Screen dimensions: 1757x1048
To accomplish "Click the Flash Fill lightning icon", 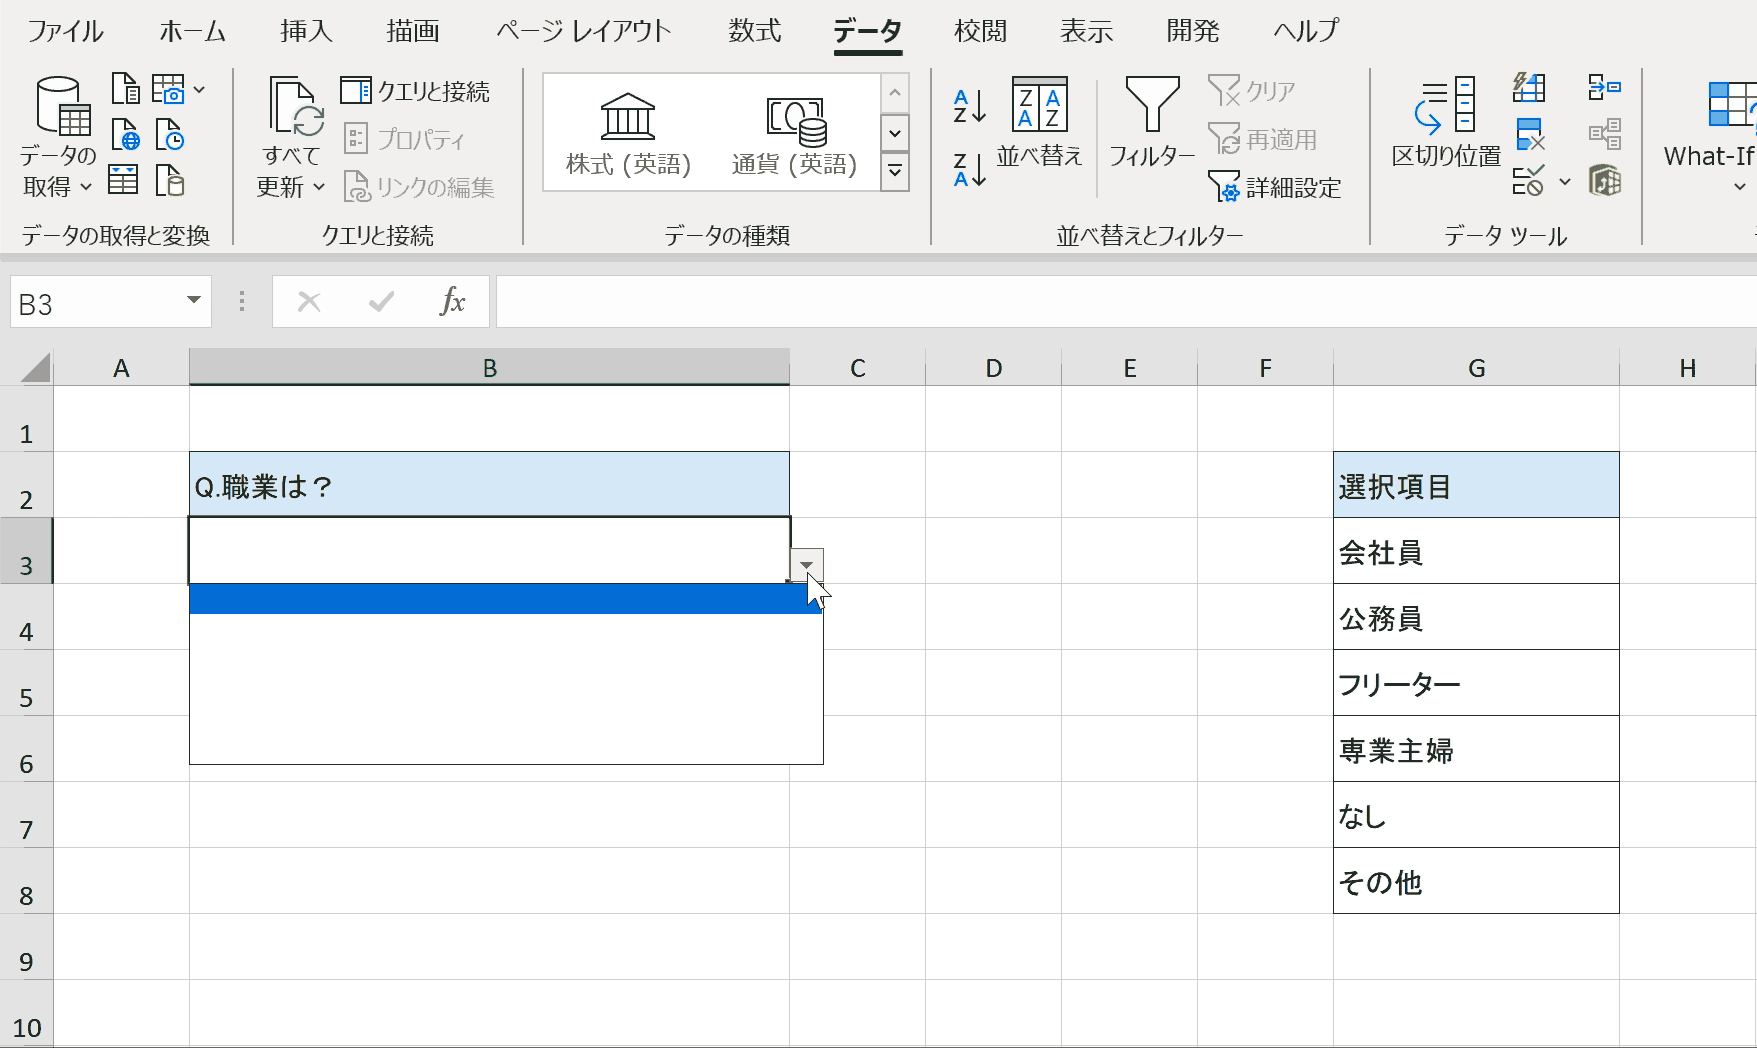I will (x=1529, y=88).
